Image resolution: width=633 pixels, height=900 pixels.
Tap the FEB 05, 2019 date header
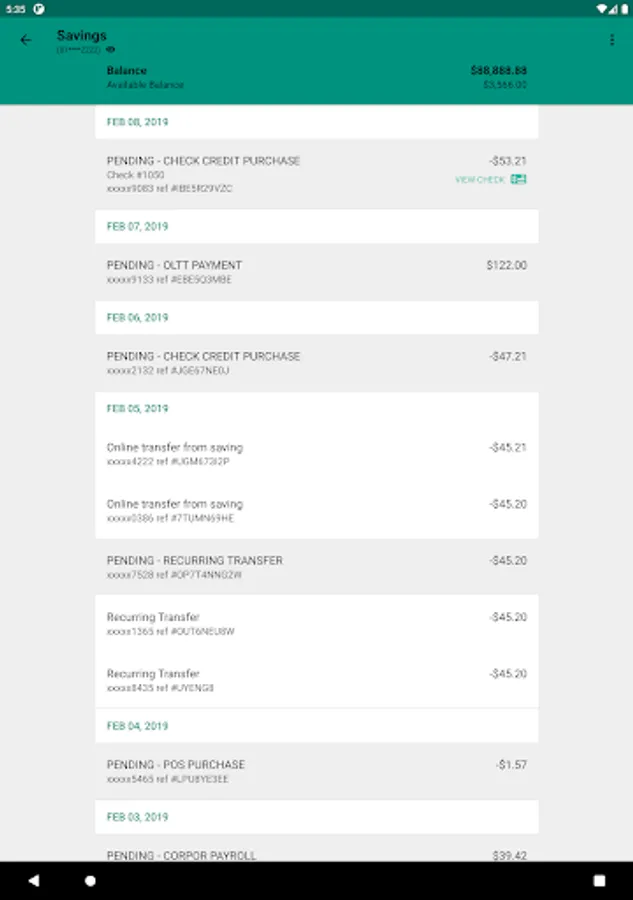pyautogui.click(x=138, y=408)
